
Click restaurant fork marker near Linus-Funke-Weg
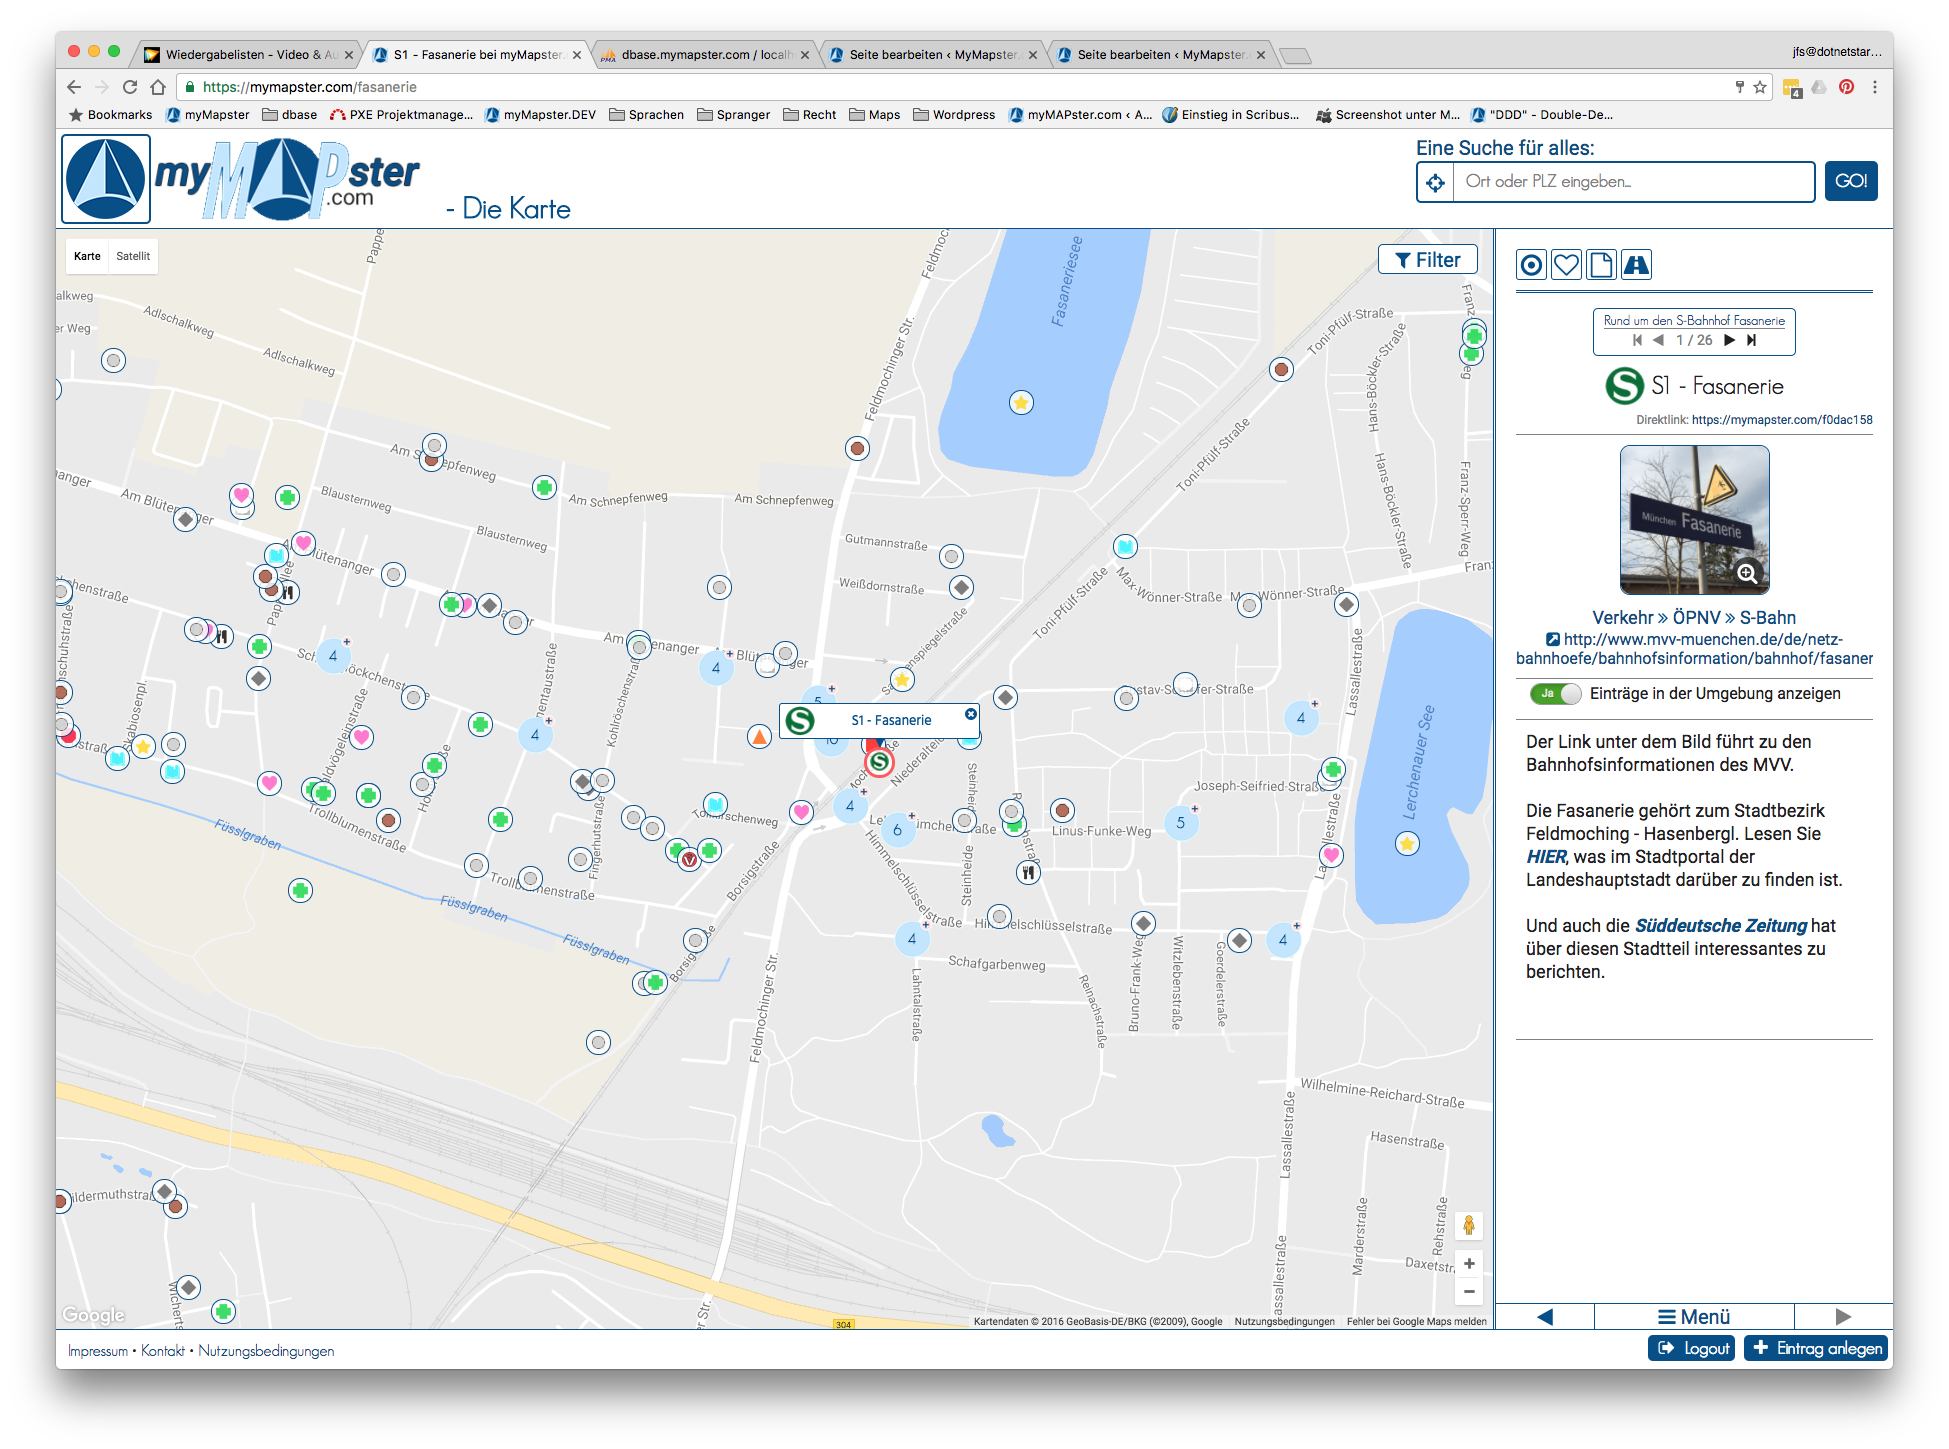[x=1028, y=873]
